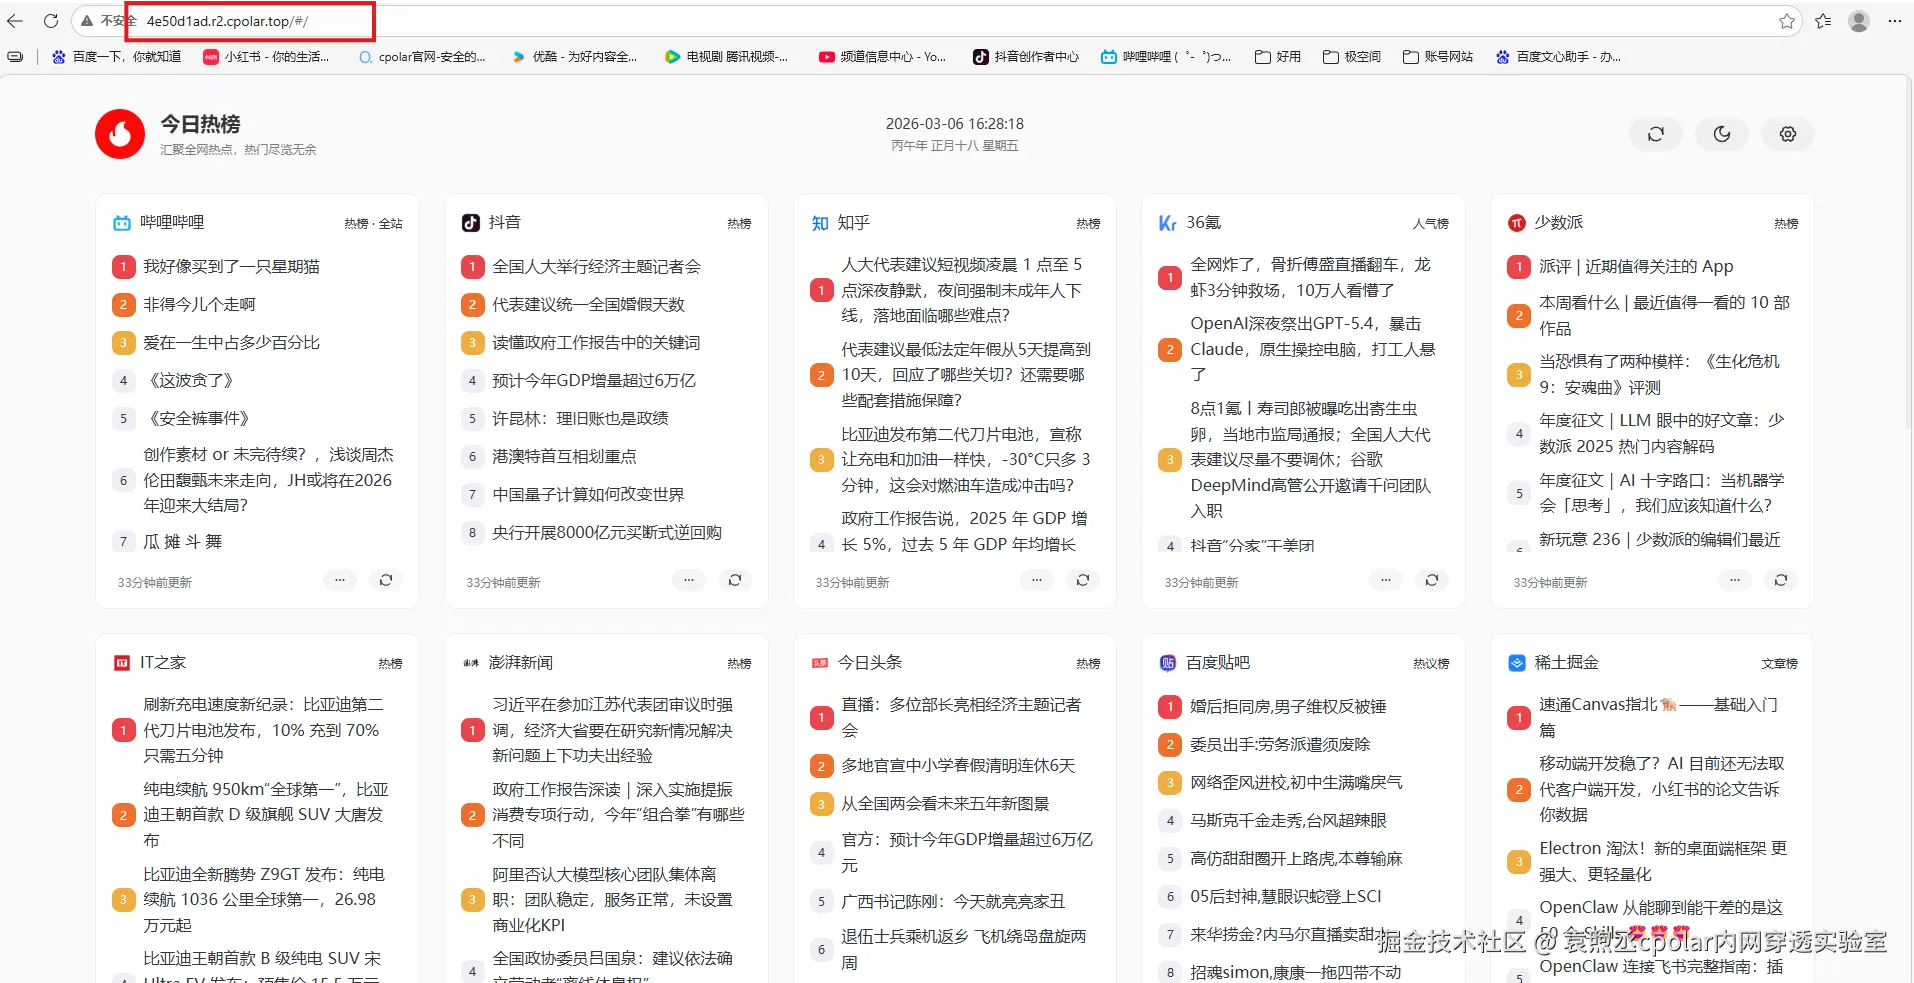Toggle dark mode moon icon
Image resolution: width=1914 pixels, height=983 pixels.
[x=1722, y=134]
